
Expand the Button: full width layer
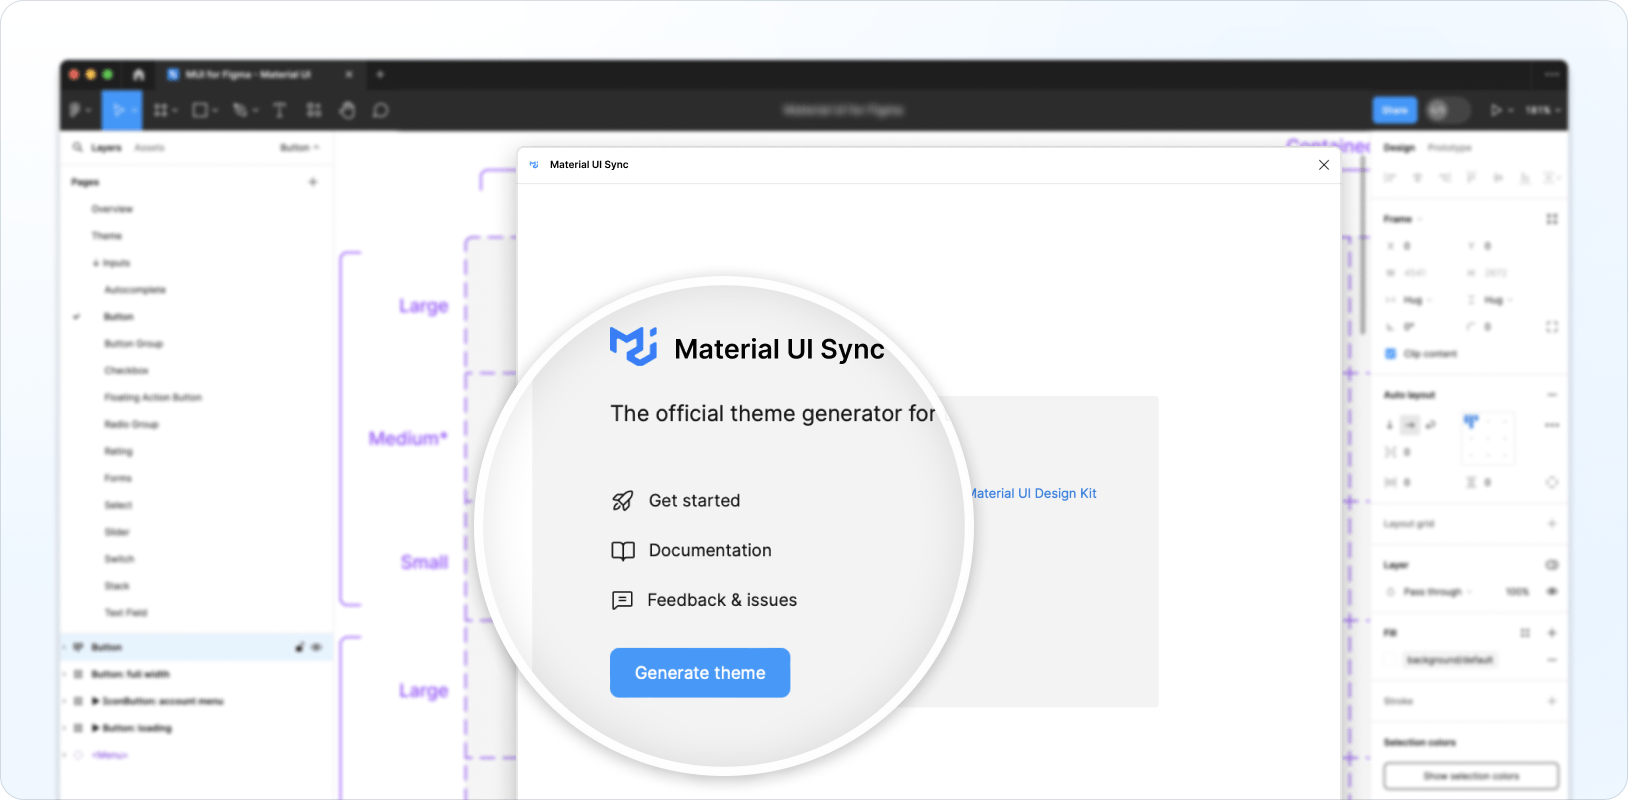click(66, 674)
